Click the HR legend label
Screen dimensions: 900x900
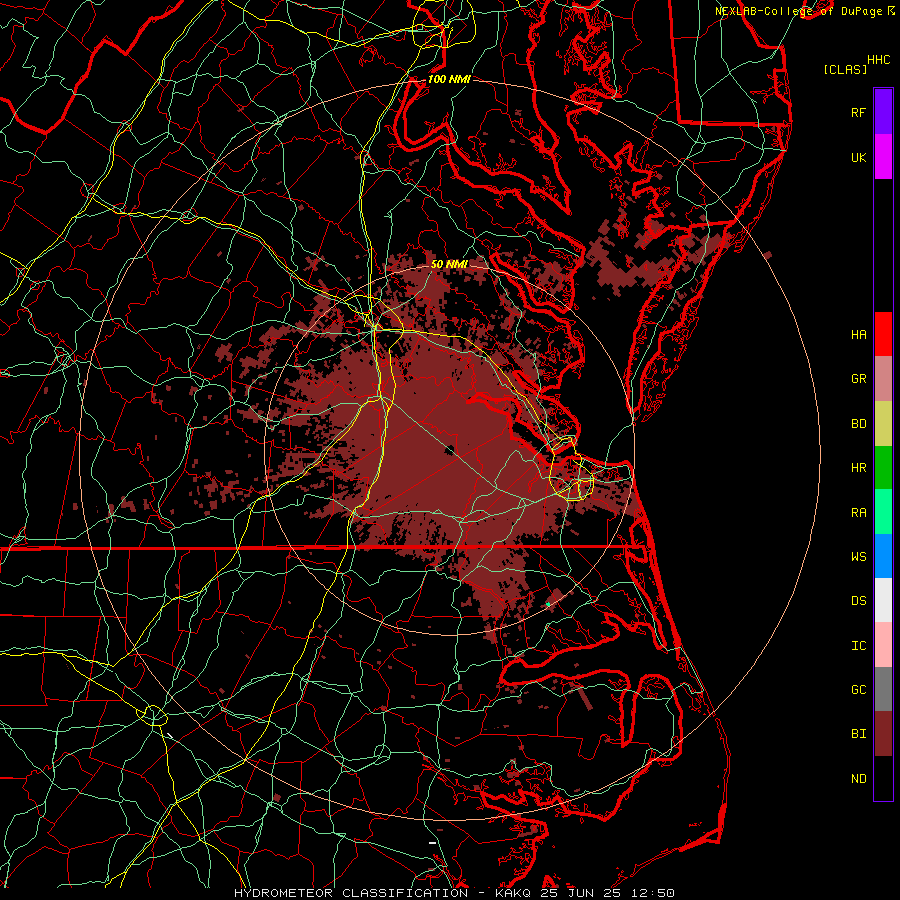point(858,468)
